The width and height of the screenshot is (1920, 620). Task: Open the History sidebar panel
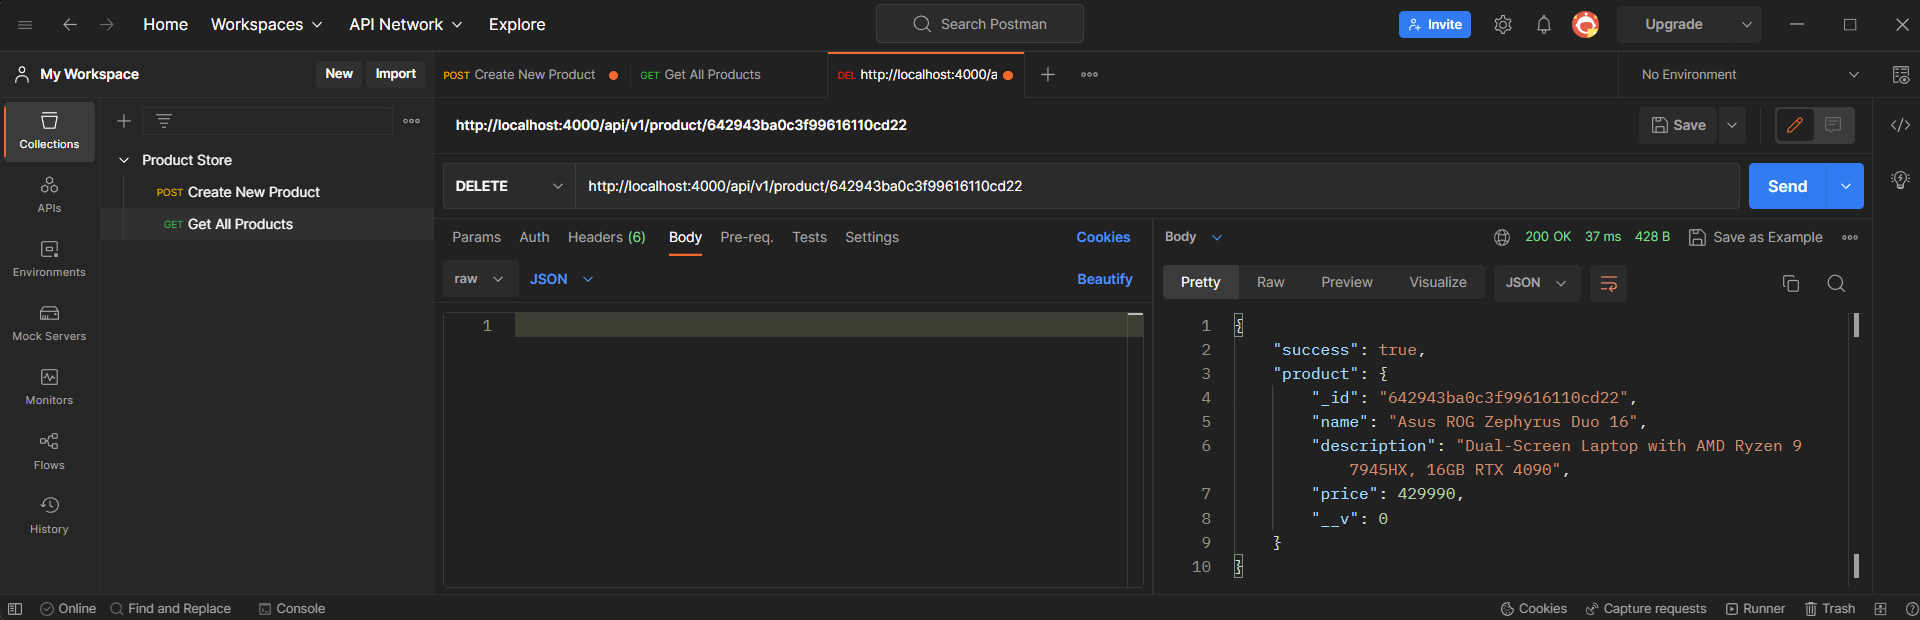(49, 514)
